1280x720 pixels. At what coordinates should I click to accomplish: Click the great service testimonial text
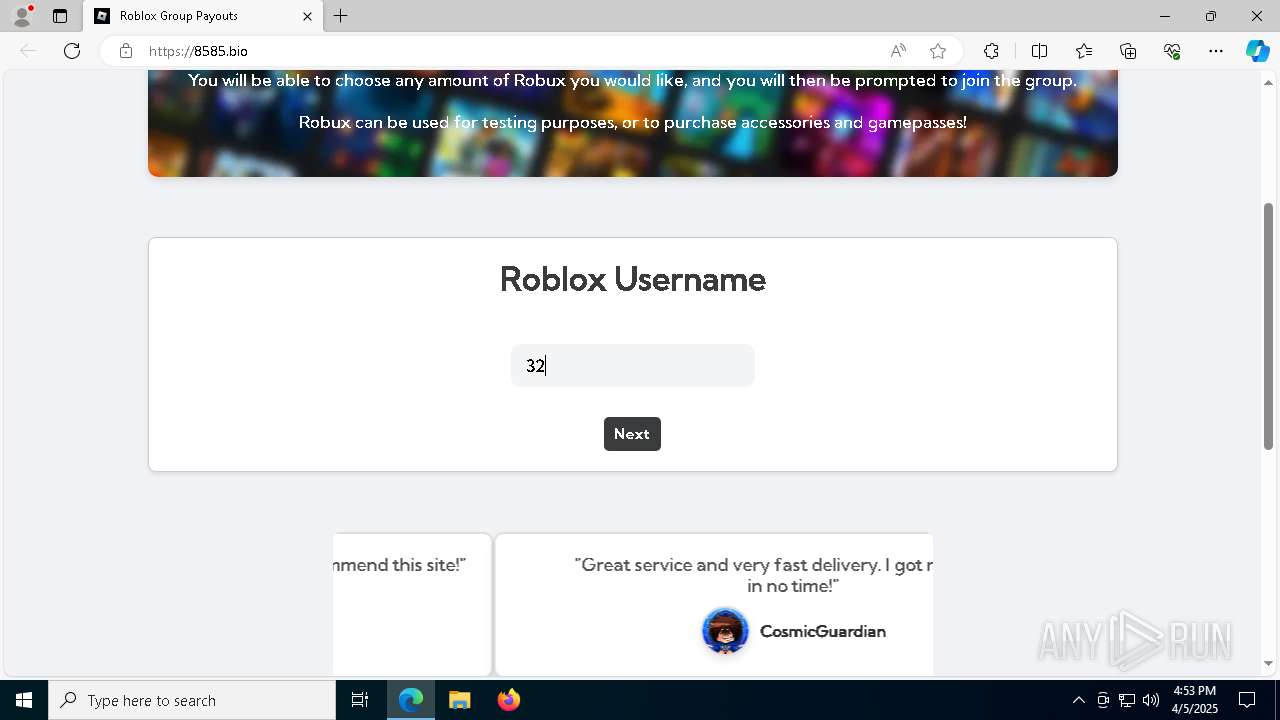[x=754, y=575]
